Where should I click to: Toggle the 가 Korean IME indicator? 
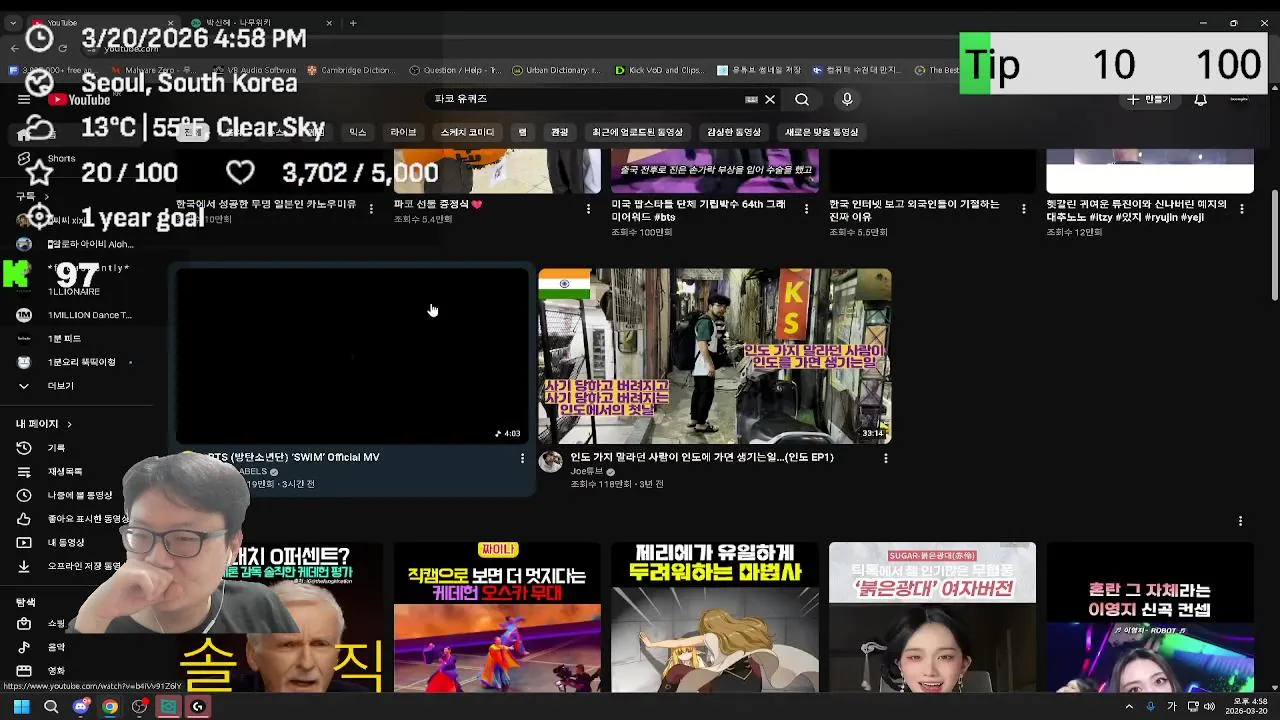(x=1172, y=707)
